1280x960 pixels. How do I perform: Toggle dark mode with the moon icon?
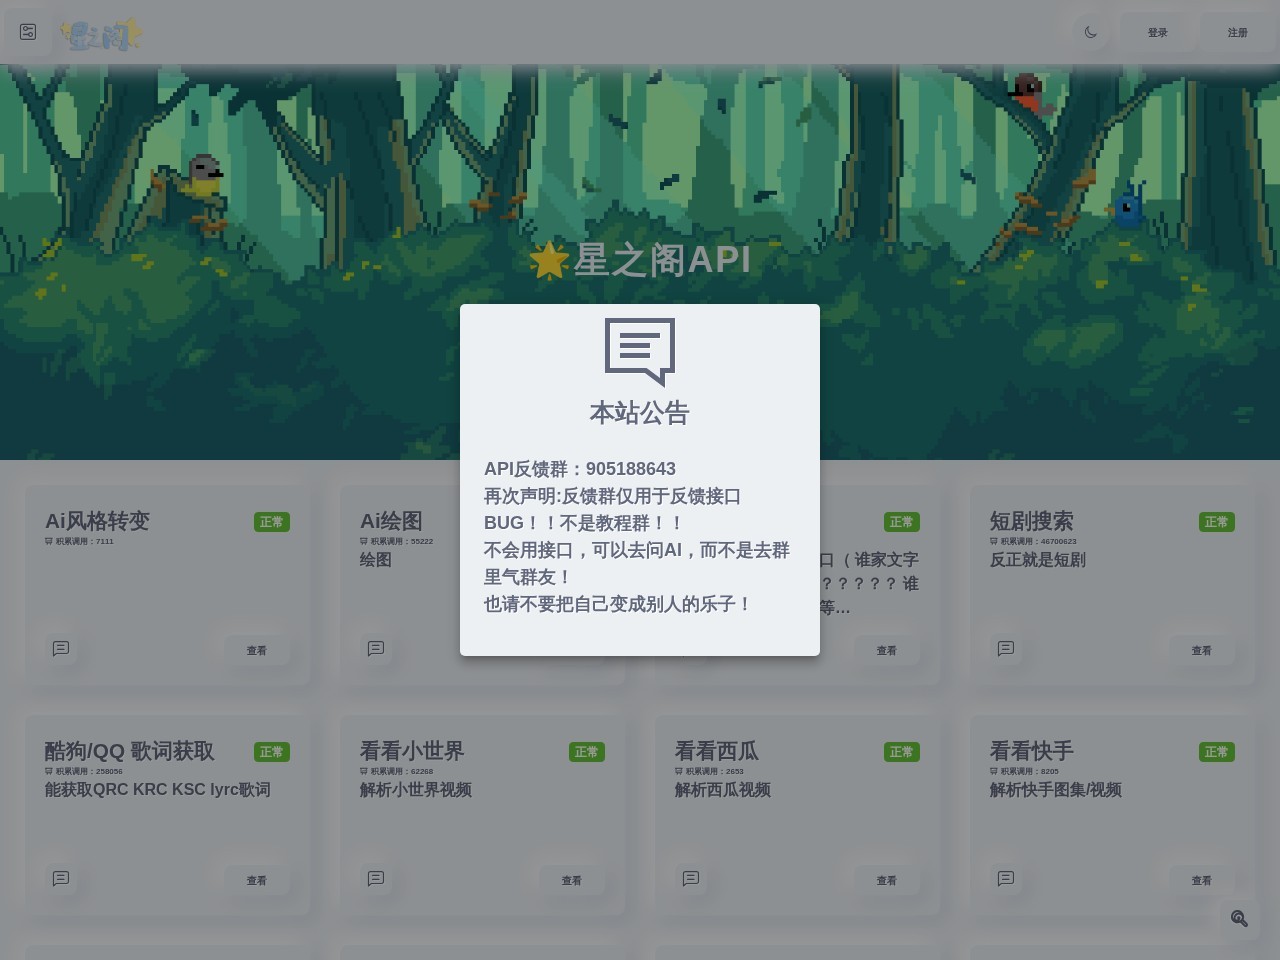point(1089,31)
